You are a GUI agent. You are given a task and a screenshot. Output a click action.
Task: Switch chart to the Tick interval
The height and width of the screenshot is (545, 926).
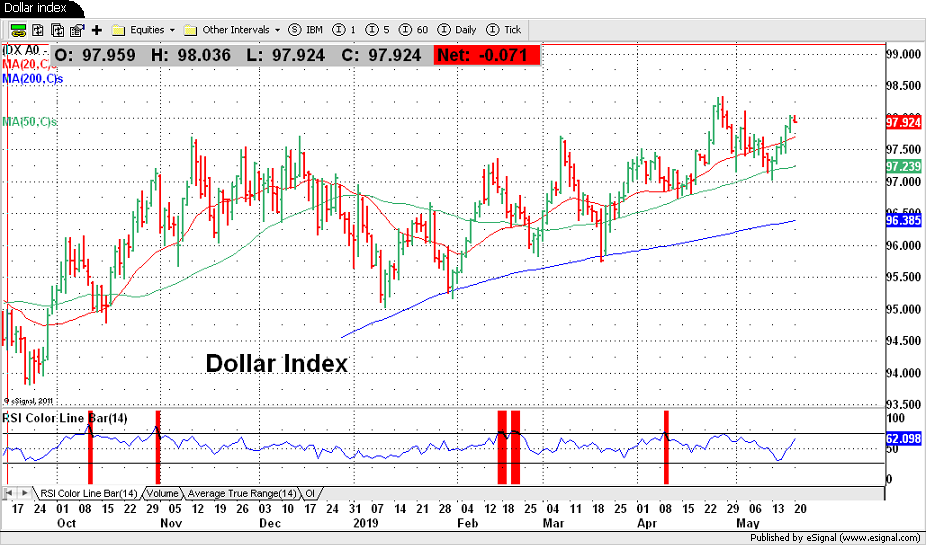point(504,30)
